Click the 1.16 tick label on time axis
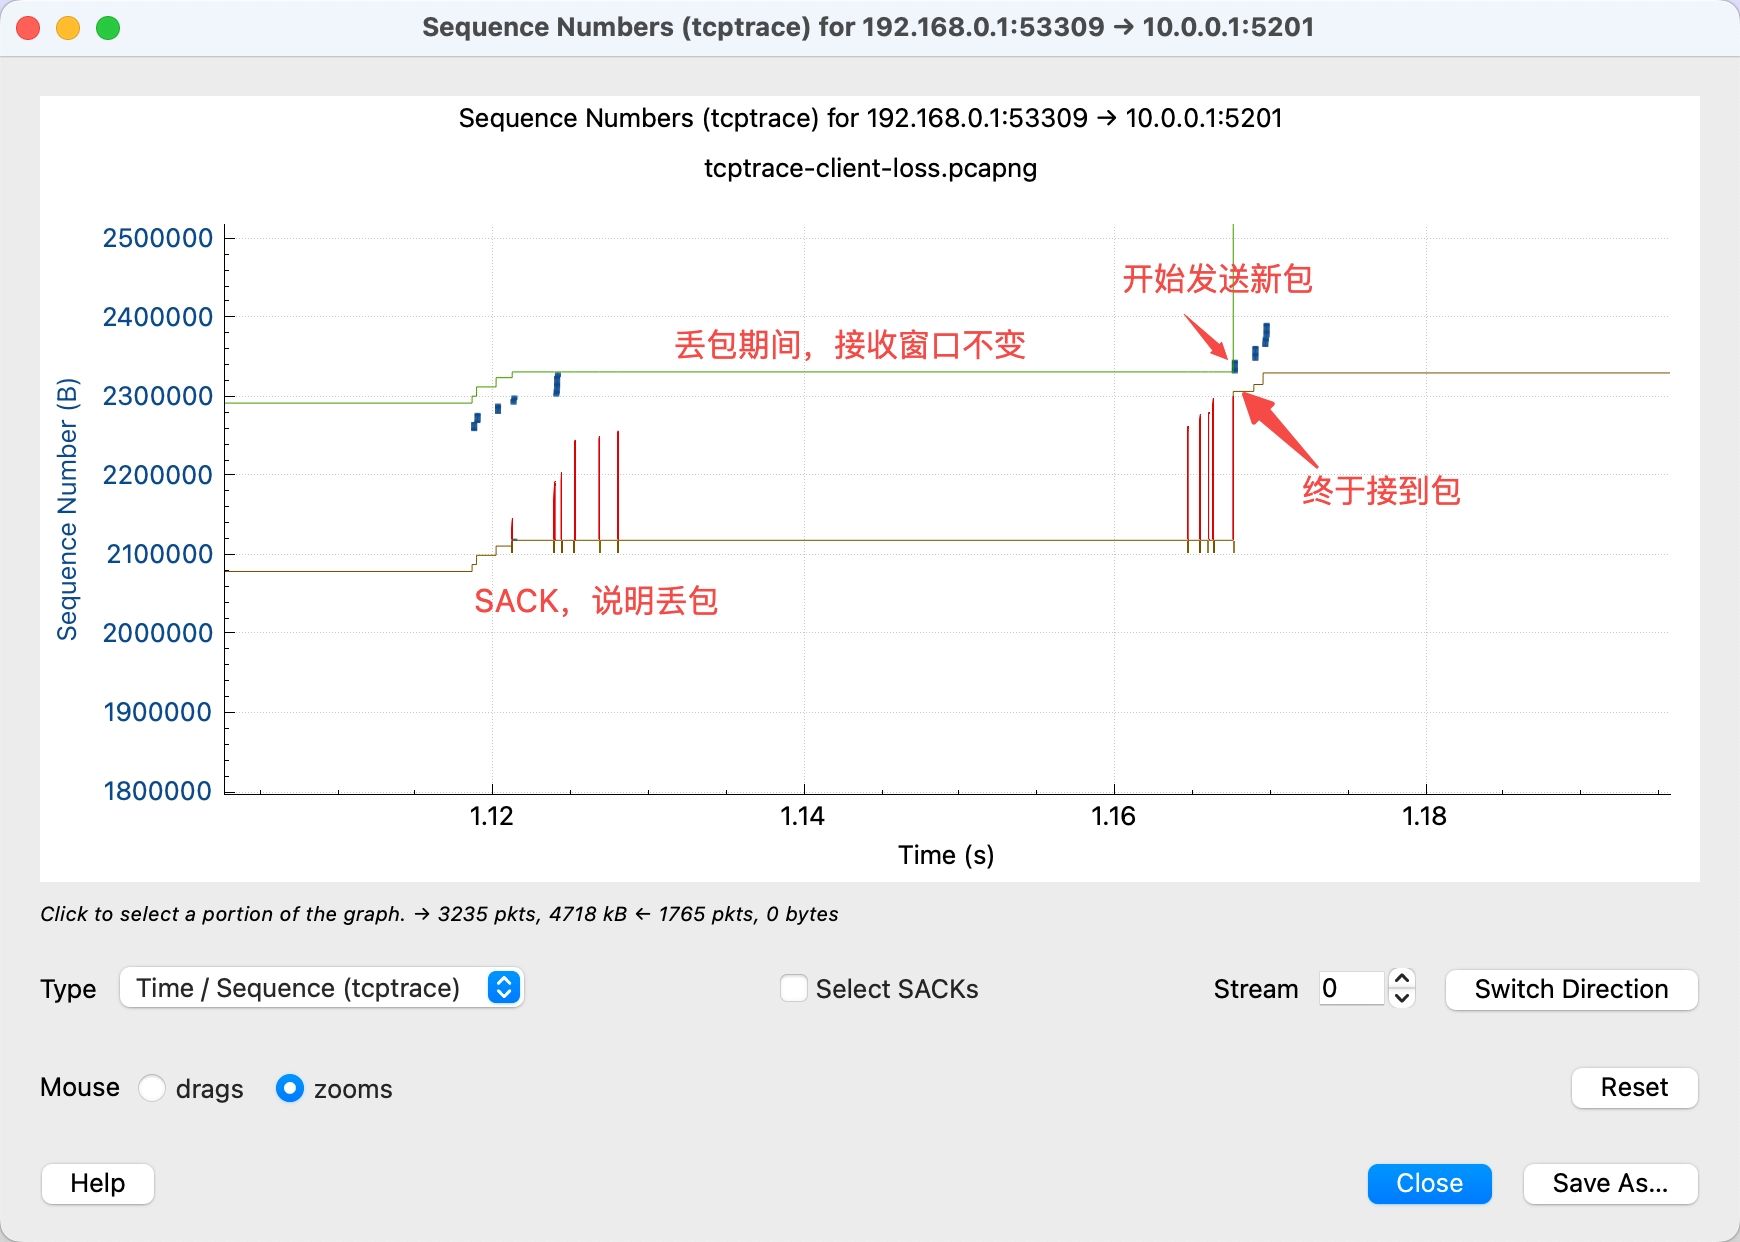The width and height of the screenshot is (1740, 1242). pos(1113,816)
